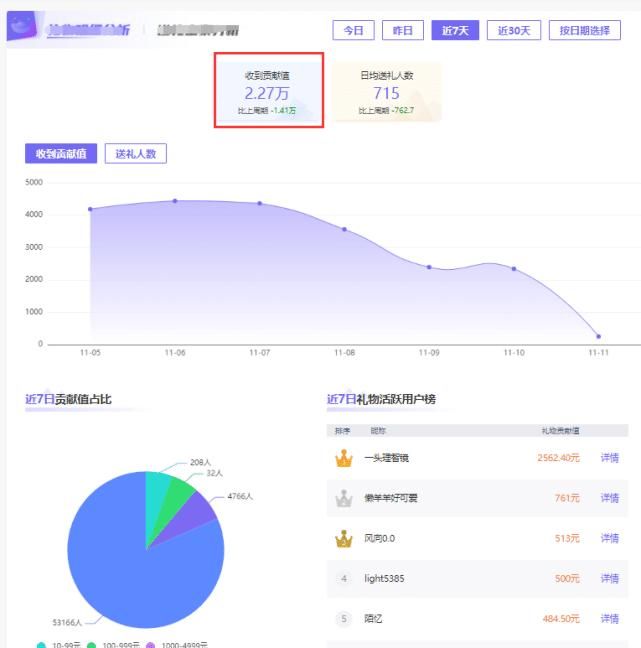
Task: Click the username 一头理智镜
Action: click(x=386, y=458)
